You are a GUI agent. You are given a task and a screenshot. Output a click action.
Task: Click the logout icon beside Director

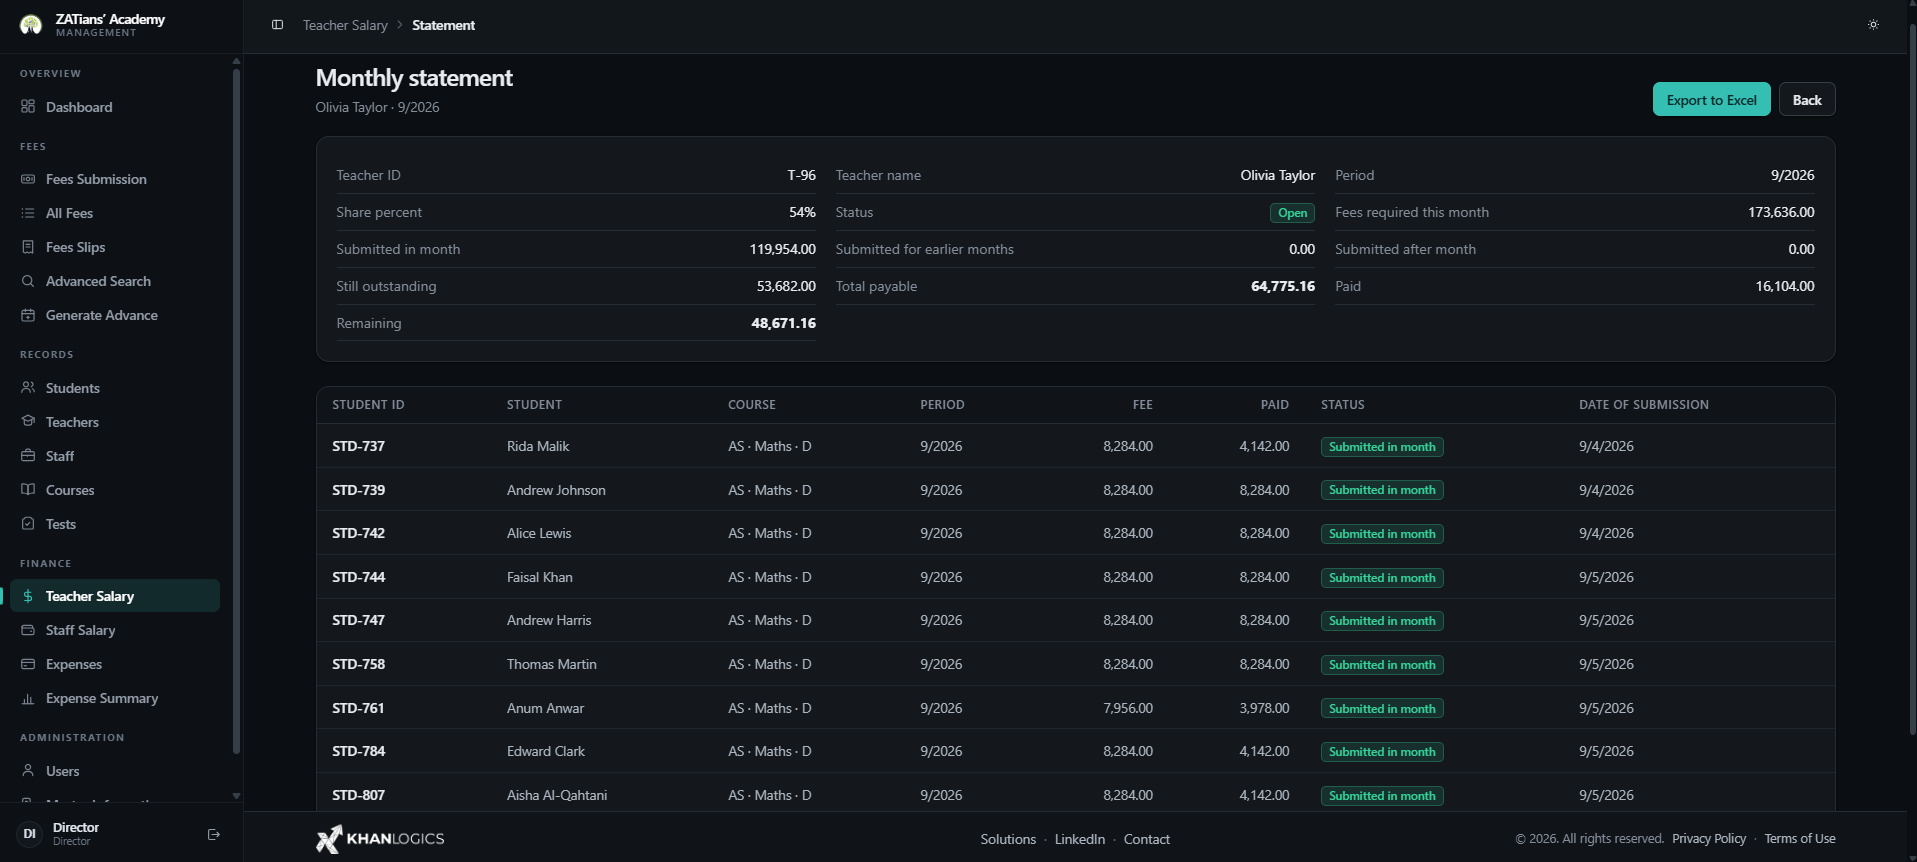[214, 834]
